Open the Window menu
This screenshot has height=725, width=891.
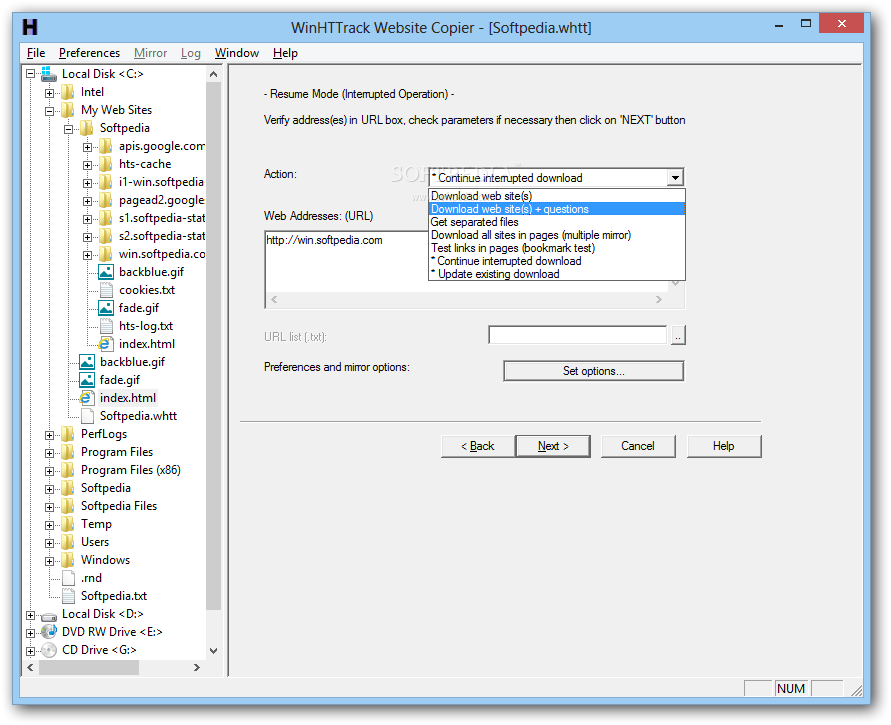point(236,53)
